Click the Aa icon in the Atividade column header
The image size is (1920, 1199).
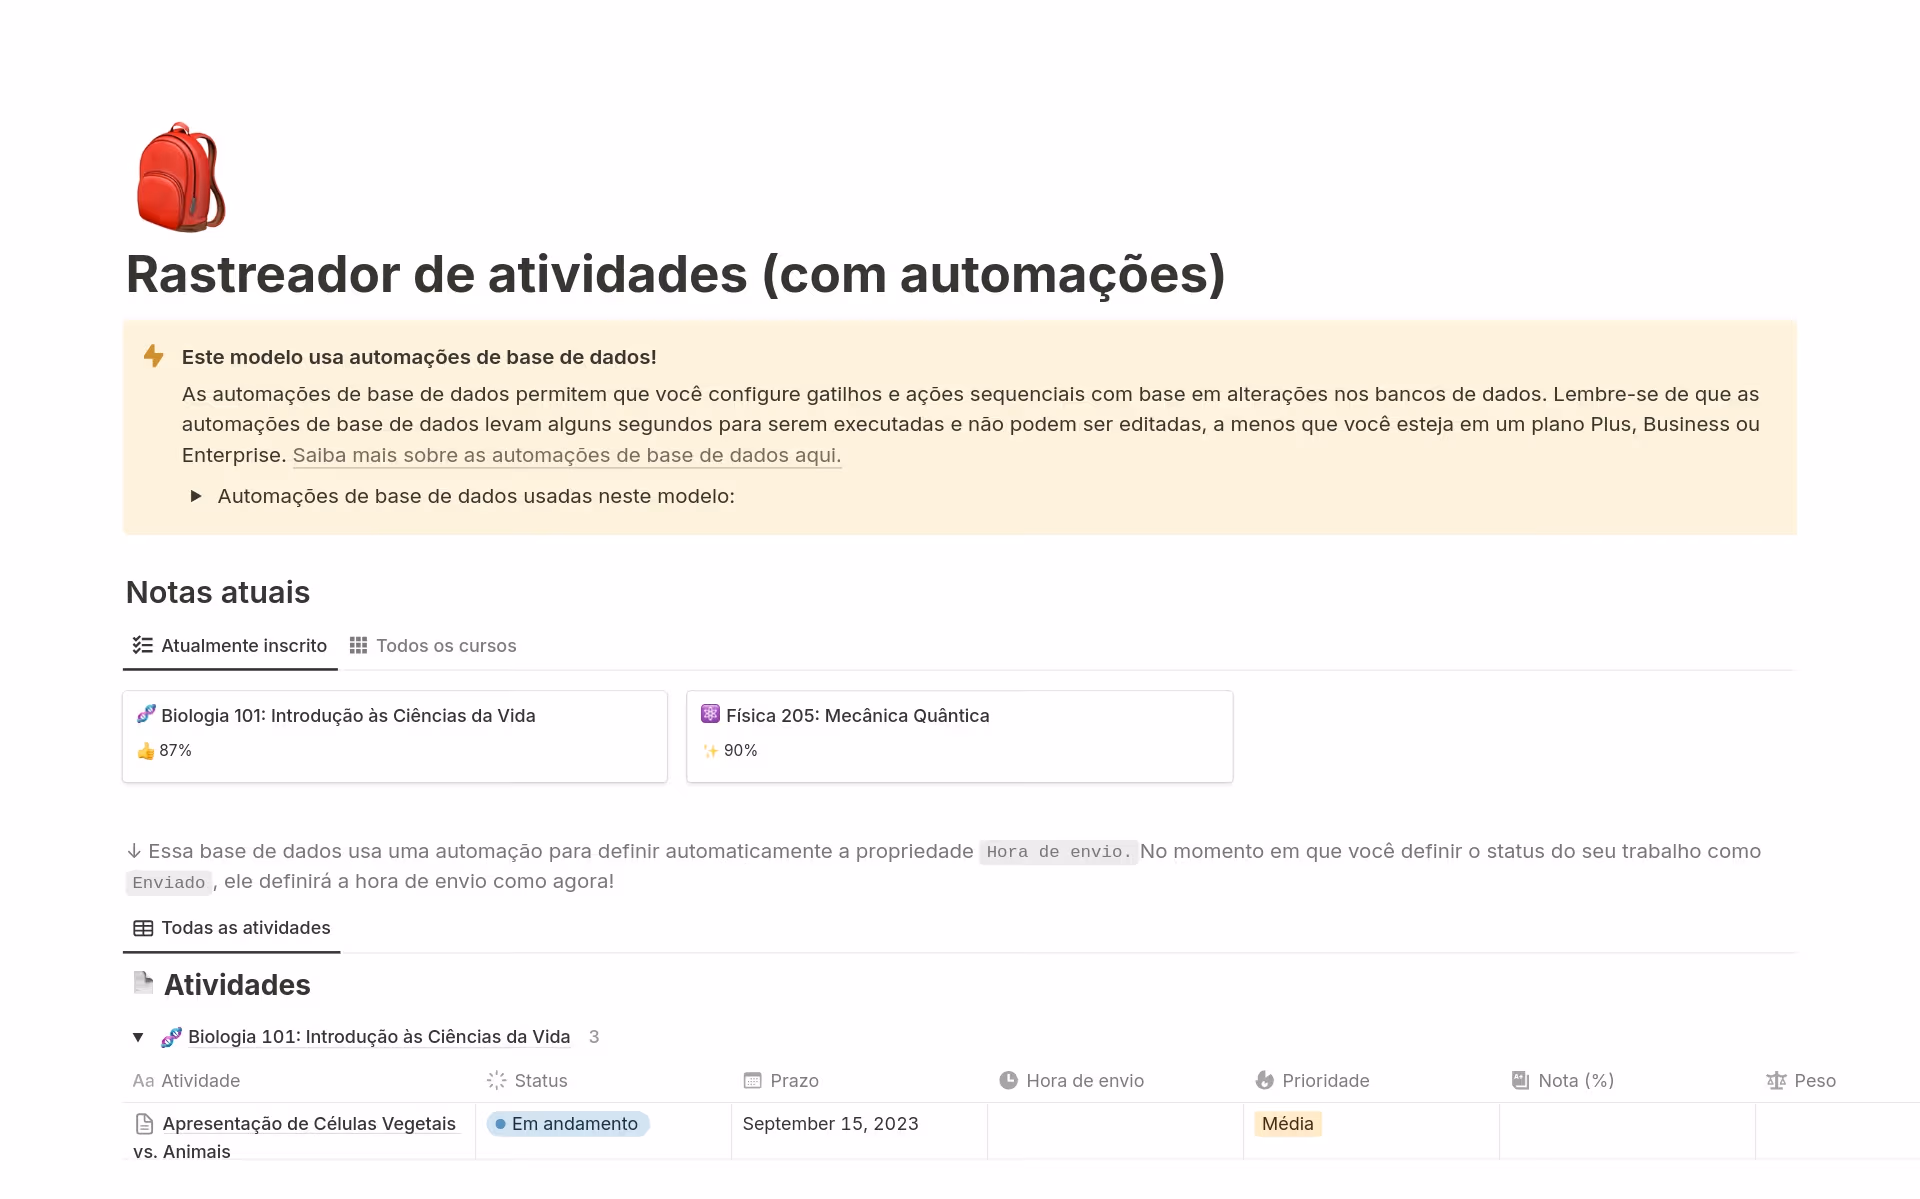142,1081
